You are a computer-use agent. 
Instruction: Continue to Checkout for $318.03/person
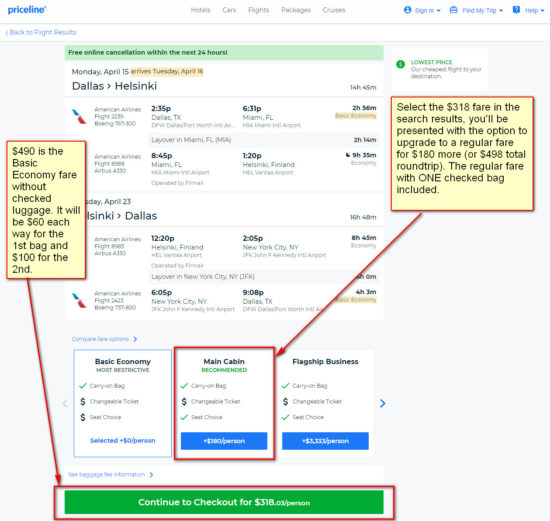[x=224, y=502]
